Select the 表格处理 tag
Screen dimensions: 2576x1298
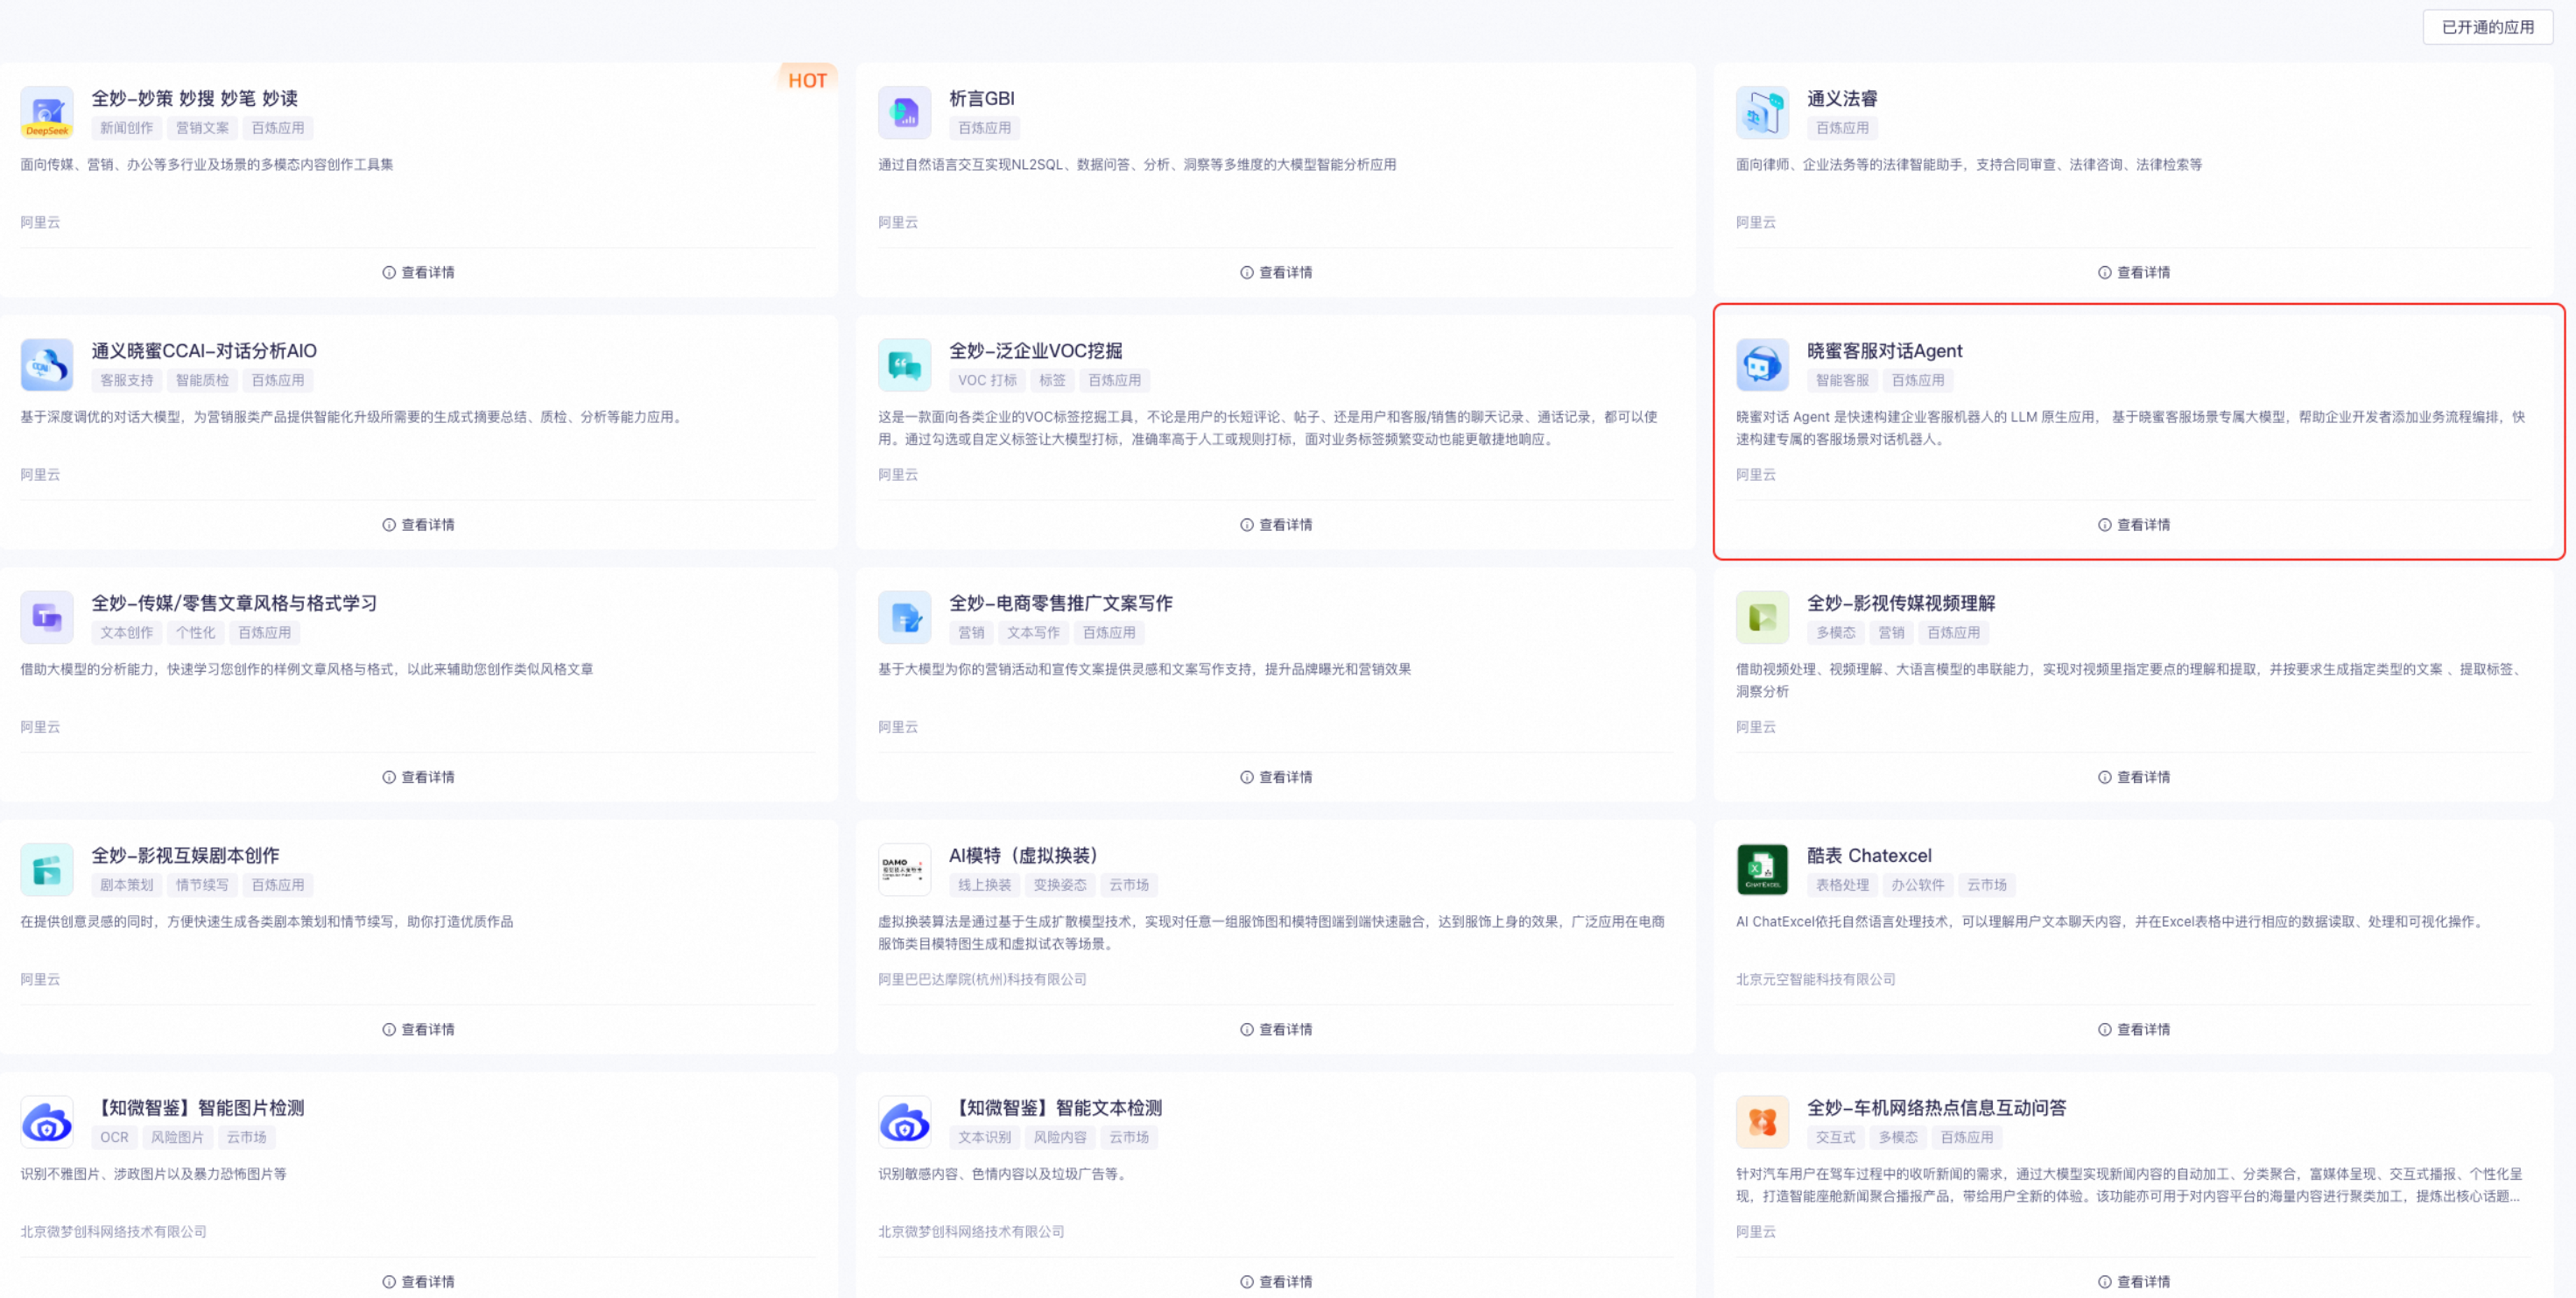(1842, 885)
